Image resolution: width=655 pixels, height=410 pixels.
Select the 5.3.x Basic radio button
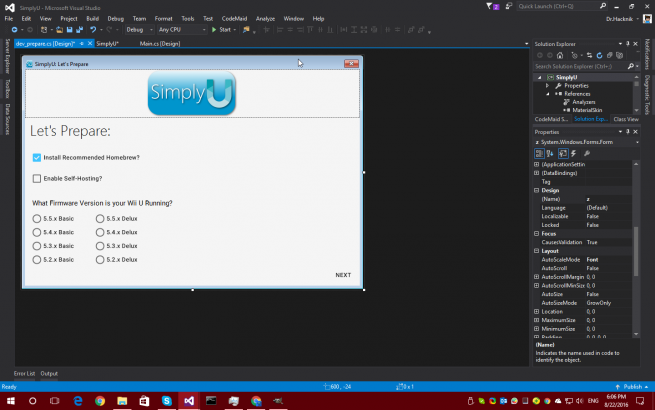click(37, 246)
